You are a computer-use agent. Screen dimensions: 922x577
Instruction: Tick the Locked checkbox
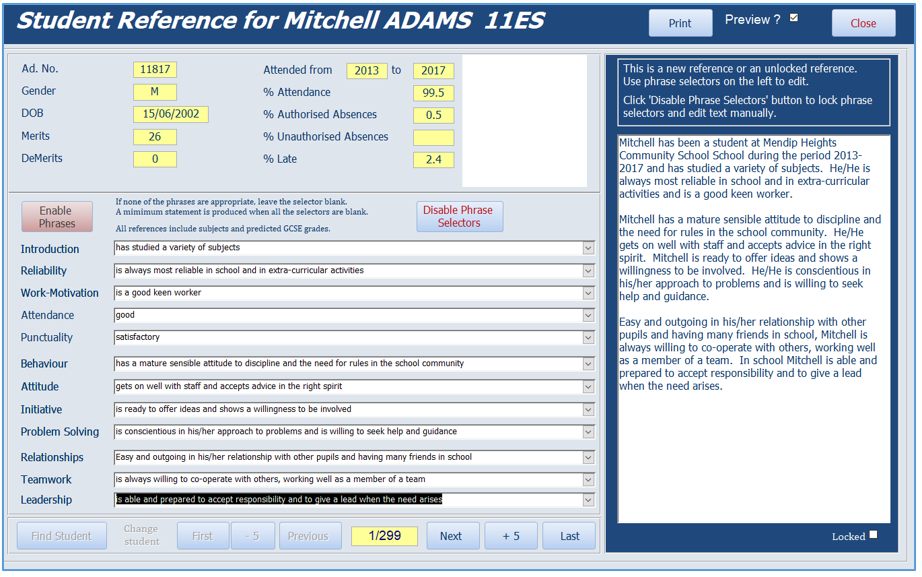(x=873, y=535)
